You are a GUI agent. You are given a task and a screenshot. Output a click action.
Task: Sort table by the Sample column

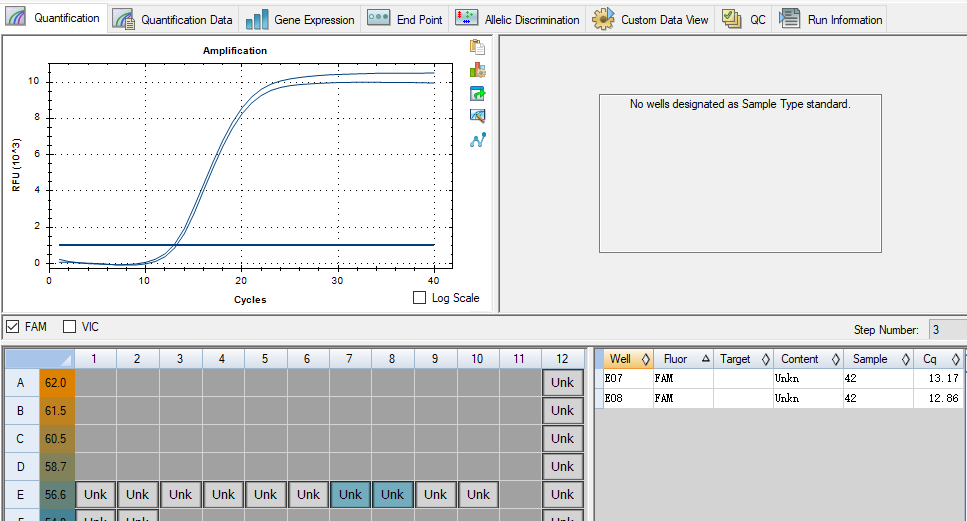tap(879, 359)
